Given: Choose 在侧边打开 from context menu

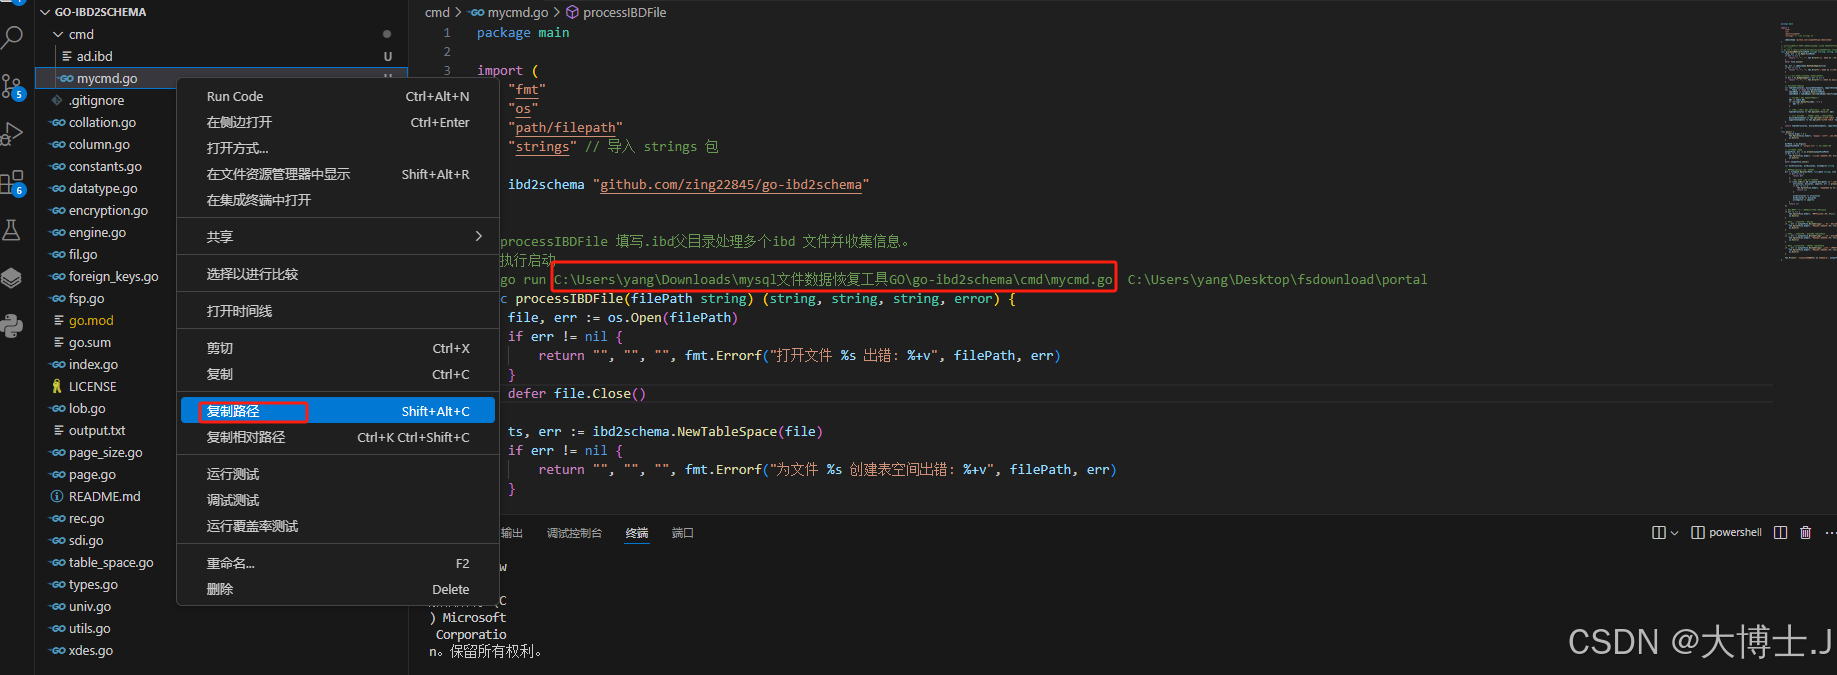Looking at the screenshot, I should (x=338, y=122).
